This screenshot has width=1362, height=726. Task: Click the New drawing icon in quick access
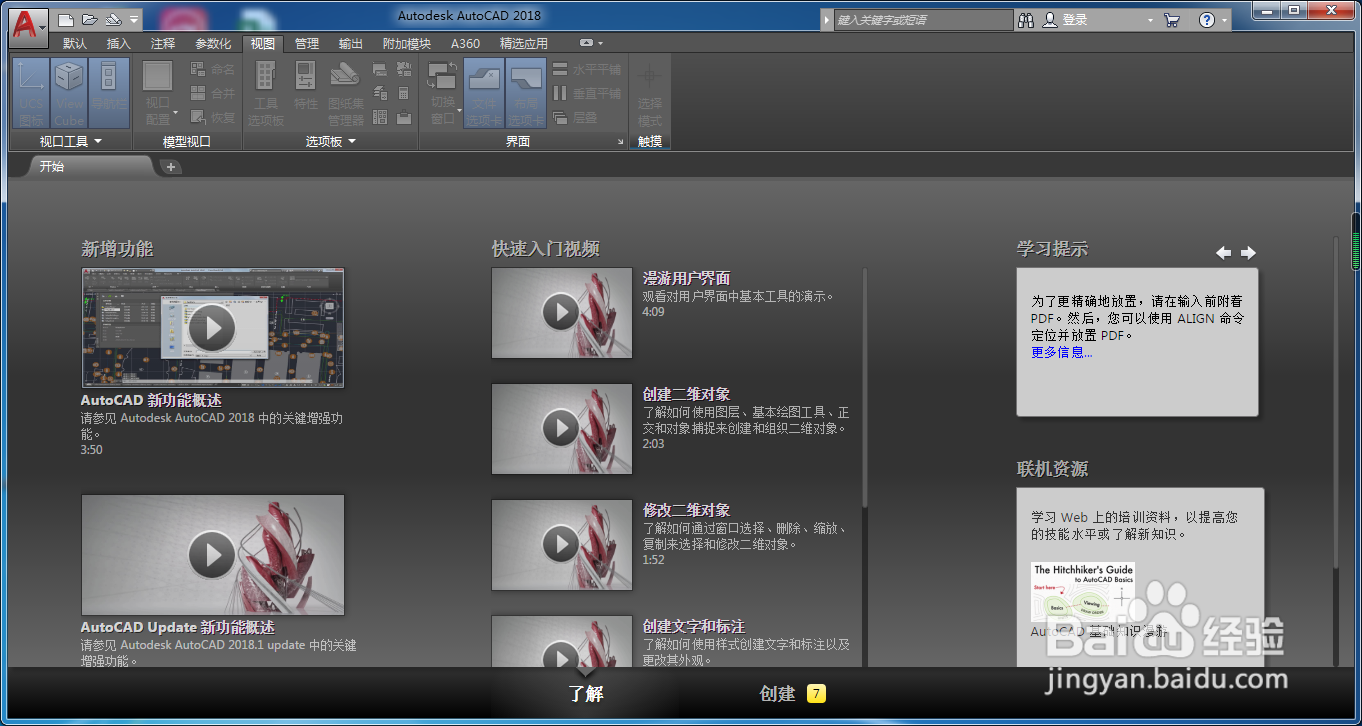pos(66,19)
